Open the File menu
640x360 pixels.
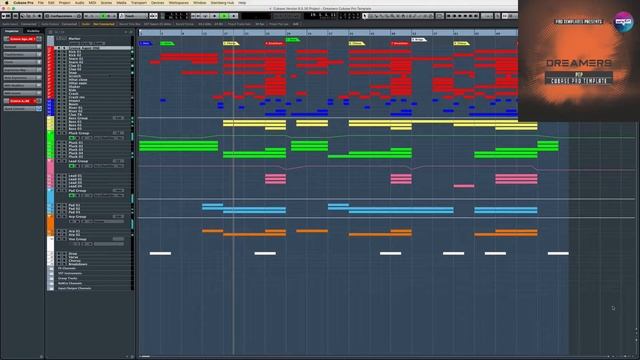tap(41, 2)
